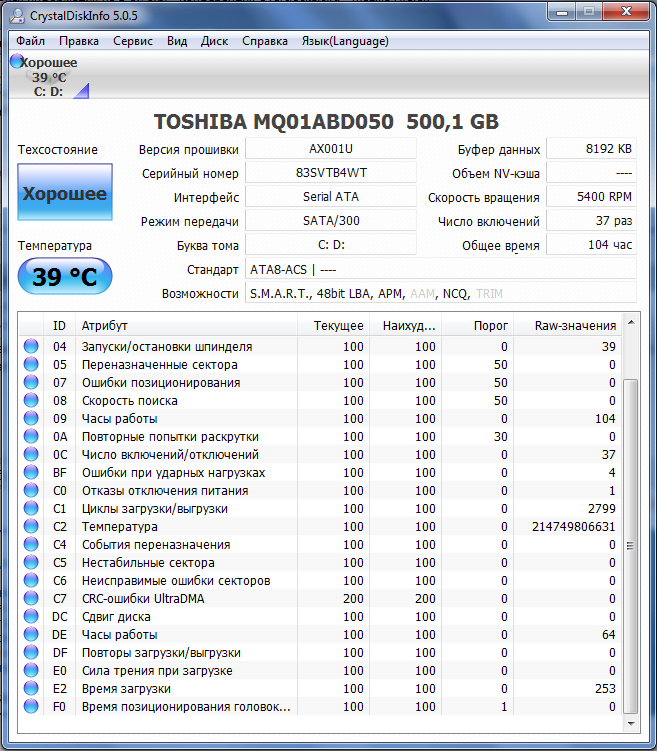Screen dimensions: 658x752
Task: Click status orb for DC Сдвиг диска
Action: 31,616
